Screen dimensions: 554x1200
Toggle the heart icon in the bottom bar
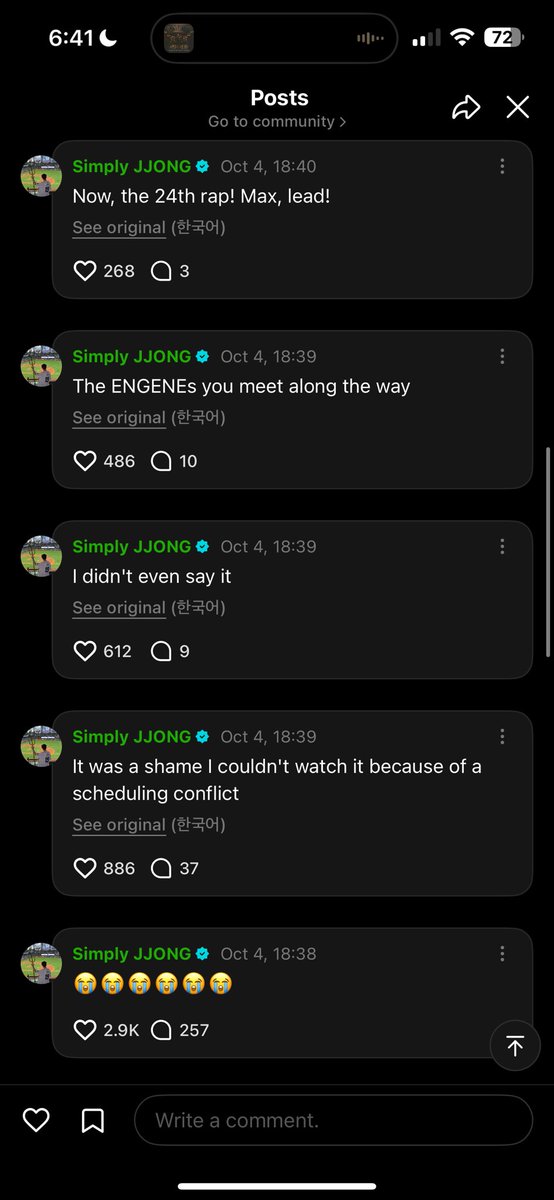36,1120
